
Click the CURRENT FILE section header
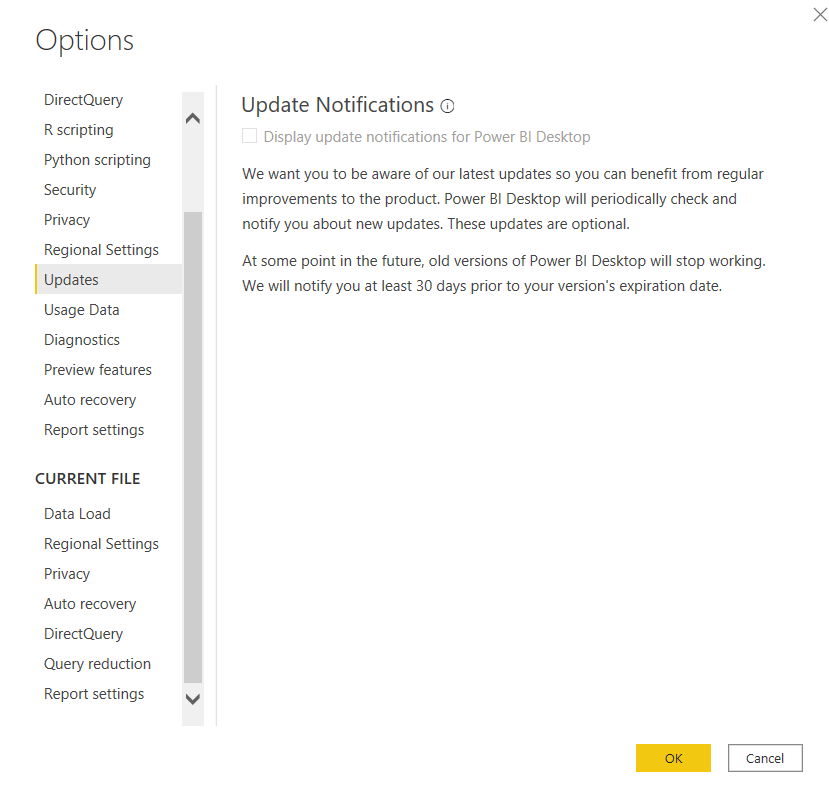click(88, 479)
